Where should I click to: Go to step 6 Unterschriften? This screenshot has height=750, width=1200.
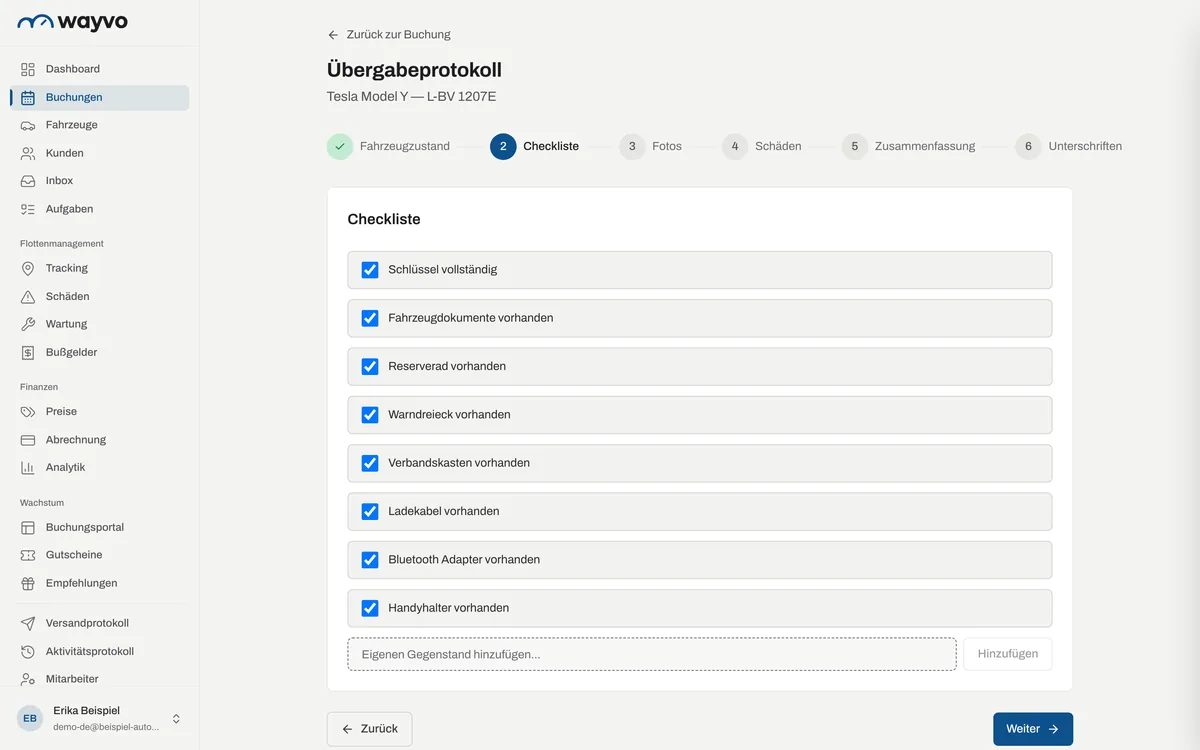pos(1069,146)
